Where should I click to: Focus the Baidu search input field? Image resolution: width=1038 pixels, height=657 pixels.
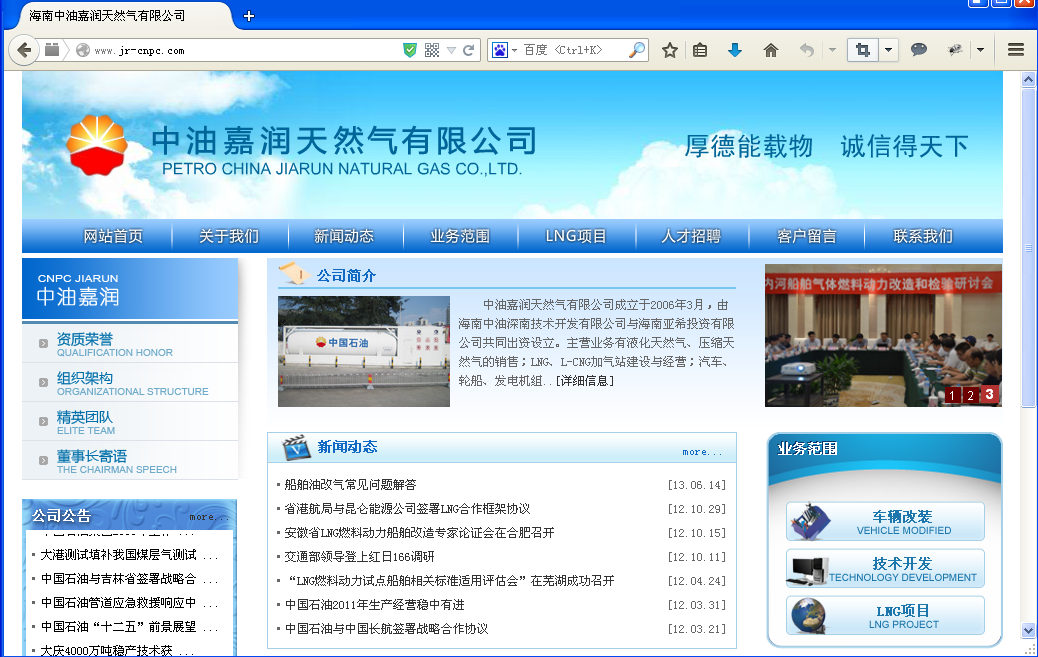pos(574,50)
